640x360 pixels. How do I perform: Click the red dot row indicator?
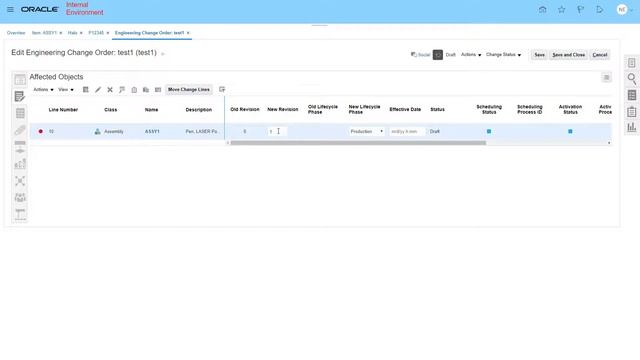click(40, 131)
